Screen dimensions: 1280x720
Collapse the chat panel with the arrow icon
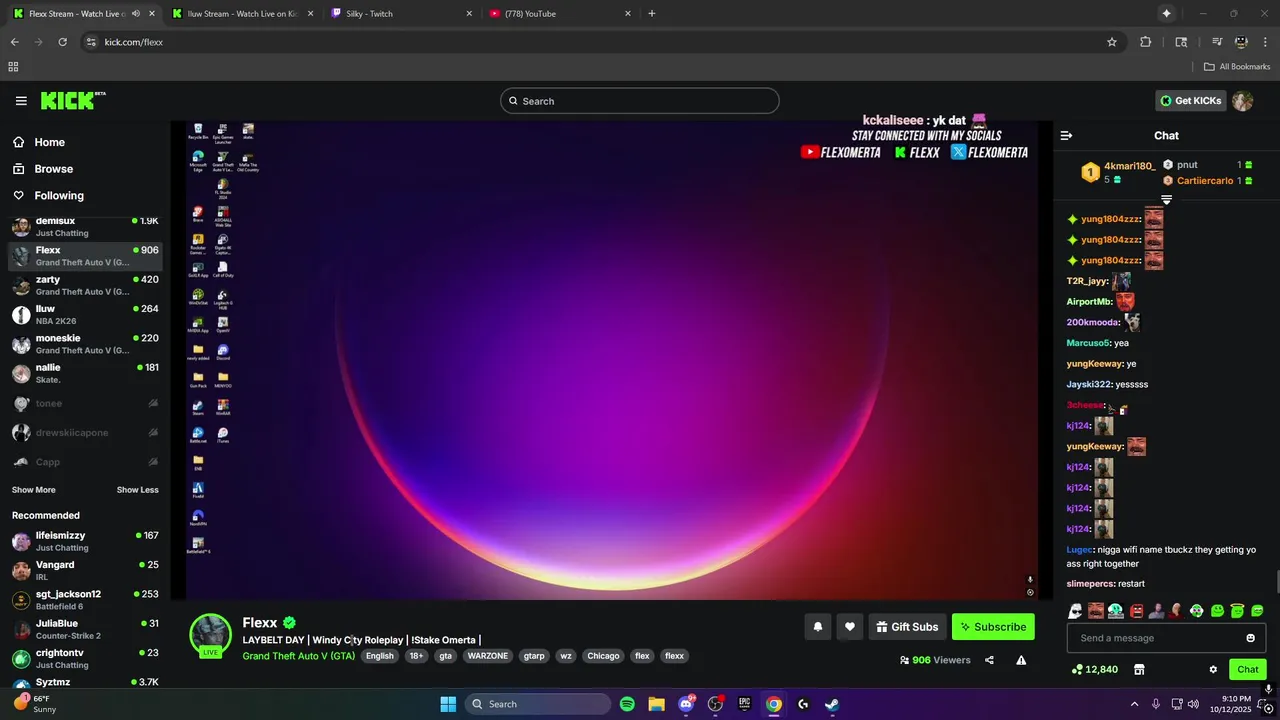pos(1066,135)
